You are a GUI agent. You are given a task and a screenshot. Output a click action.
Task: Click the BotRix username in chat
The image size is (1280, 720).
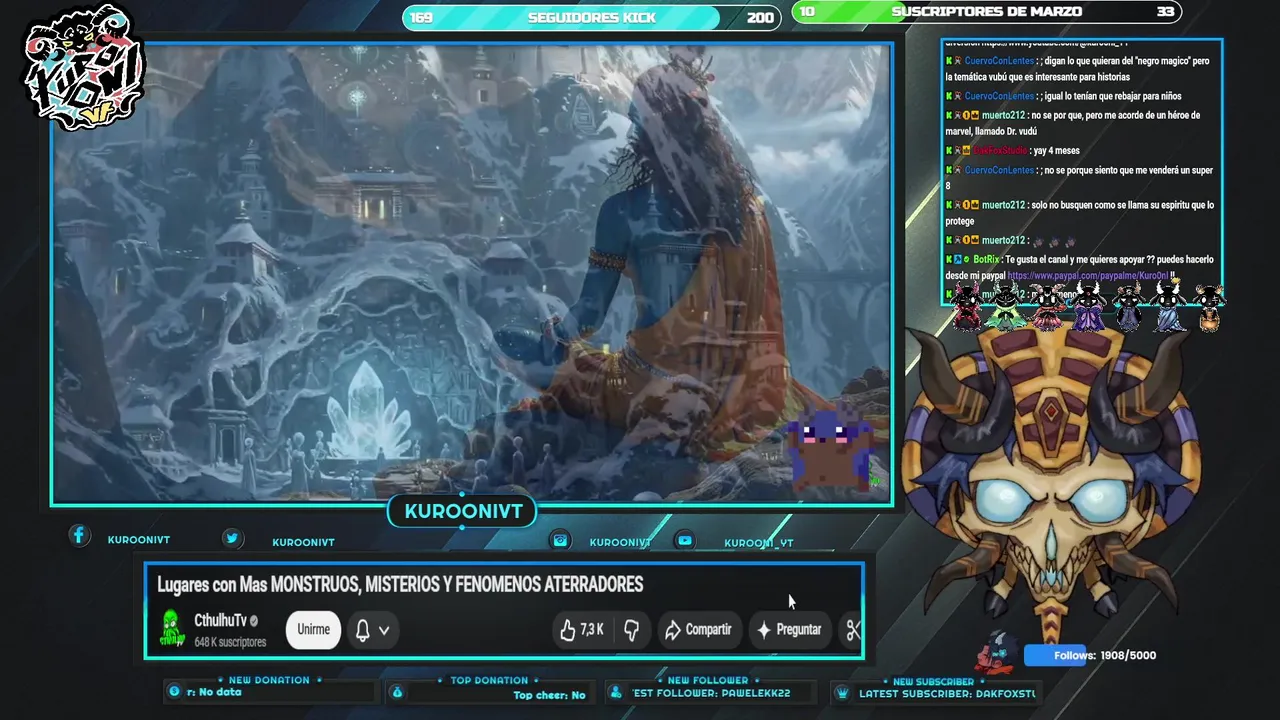tap(985, 259)
